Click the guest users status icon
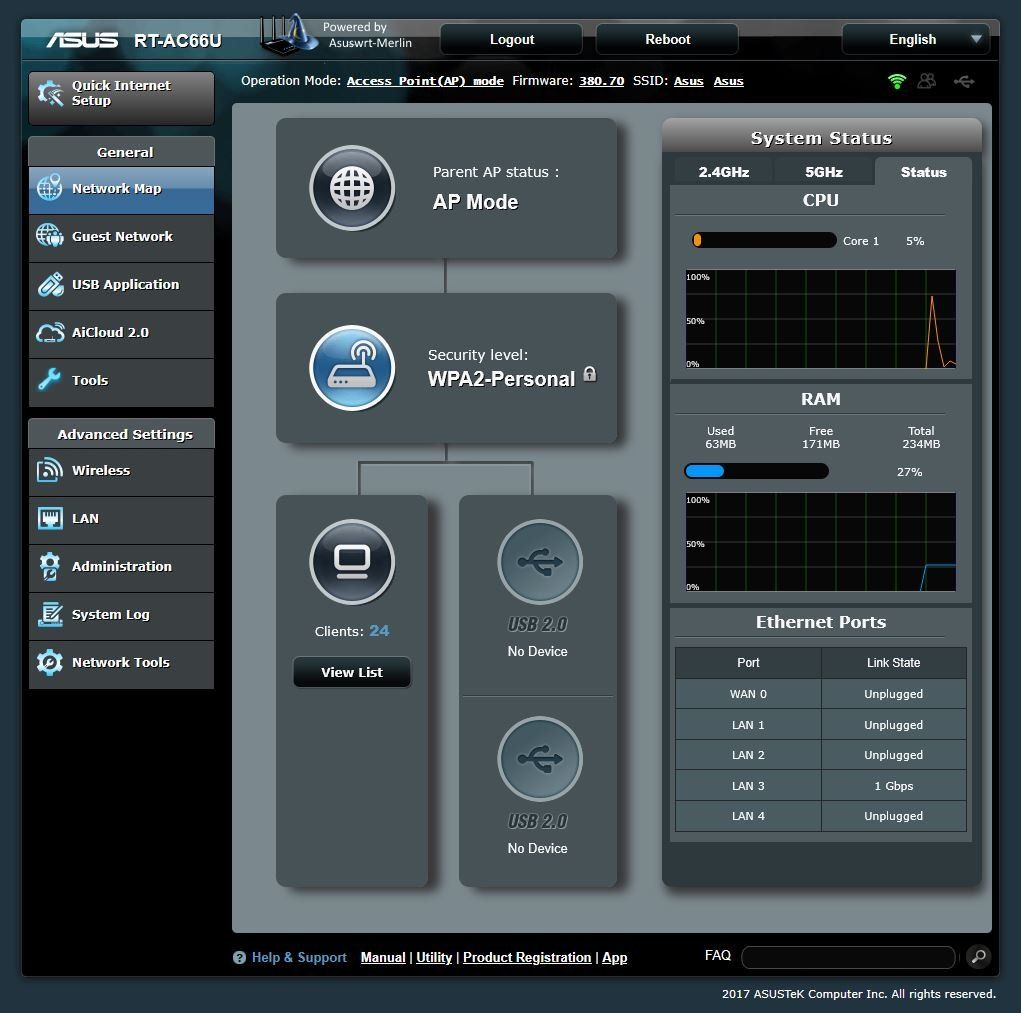This screenshot has width=1021, height=1013. pos(927,81)
